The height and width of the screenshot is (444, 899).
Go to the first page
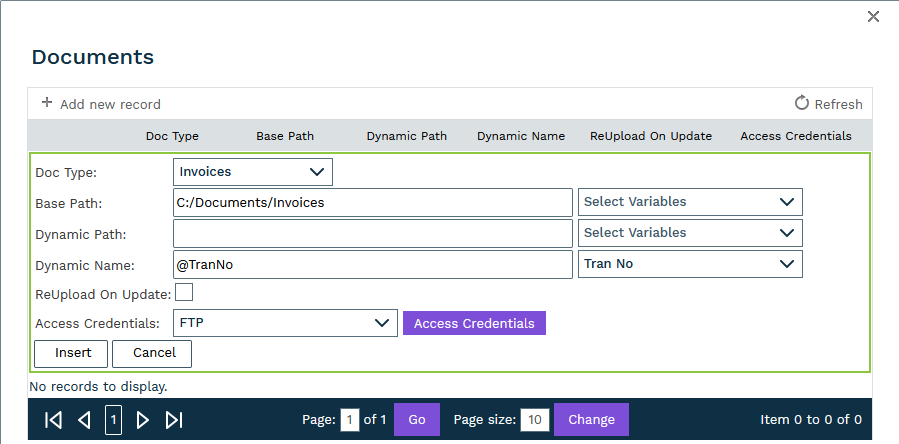(x=54, y=420)
